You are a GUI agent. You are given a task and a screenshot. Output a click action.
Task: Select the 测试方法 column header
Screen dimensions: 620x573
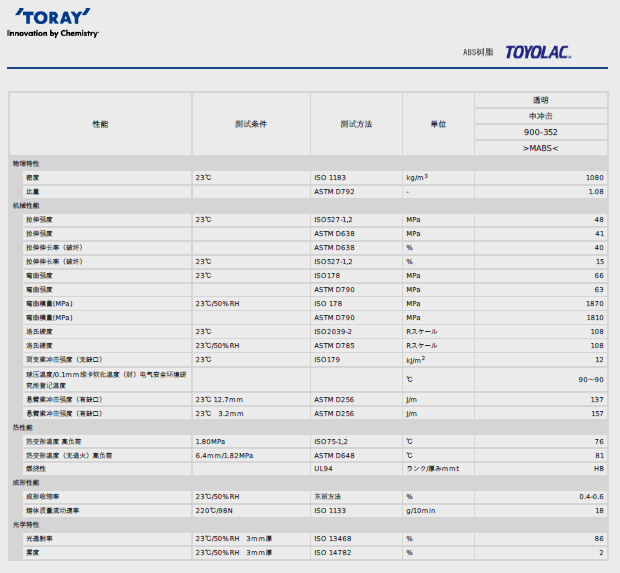[x=355, y=124]
